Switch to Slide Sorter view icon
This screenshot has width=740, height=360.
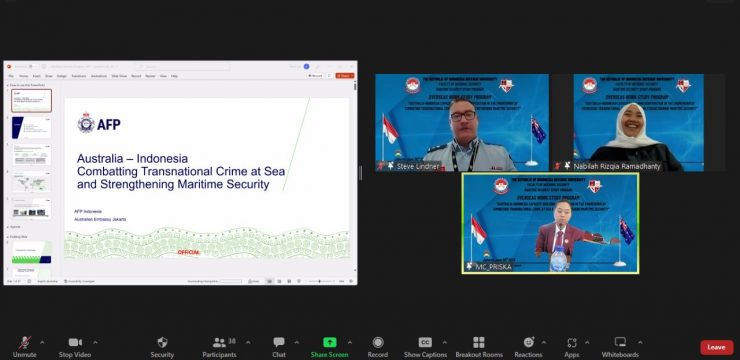279,281
